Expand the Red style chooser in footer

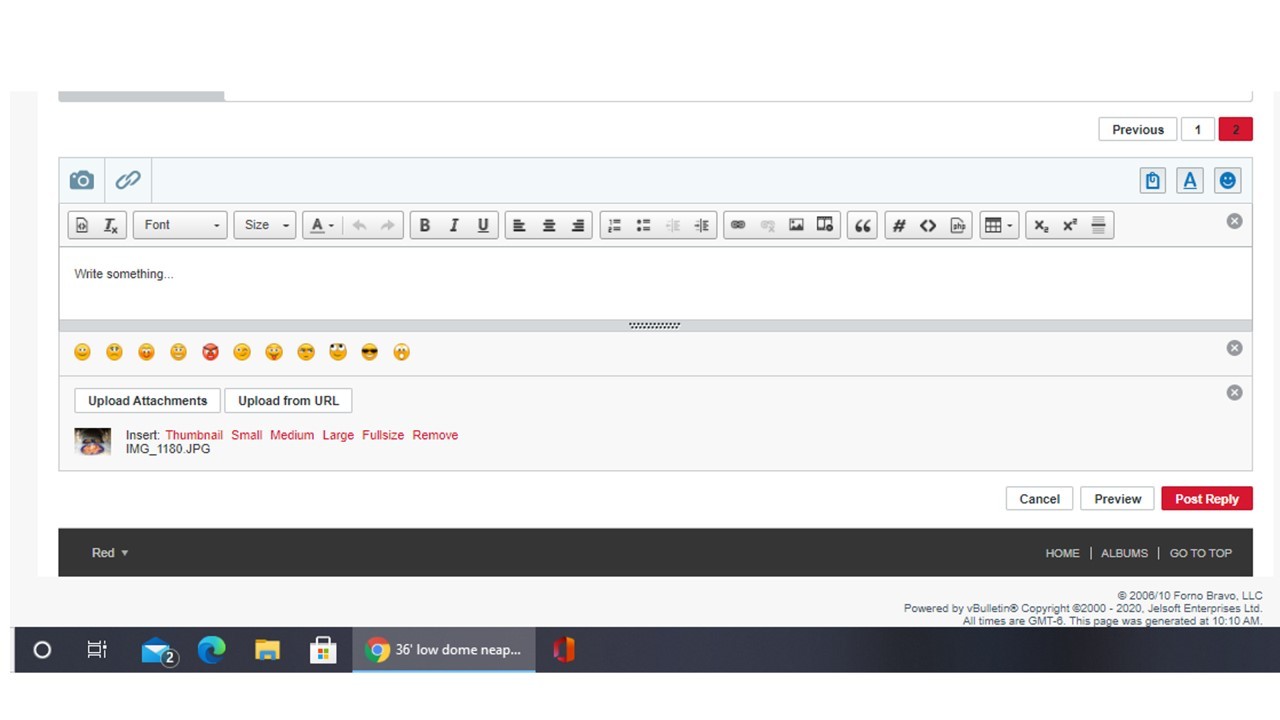coord(110,553)
